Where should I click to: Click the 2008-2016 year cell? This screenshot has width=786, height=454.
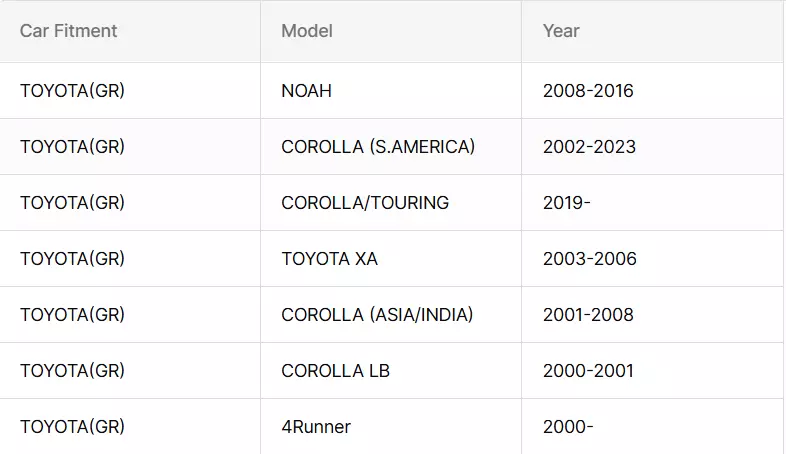click(652, 91)
